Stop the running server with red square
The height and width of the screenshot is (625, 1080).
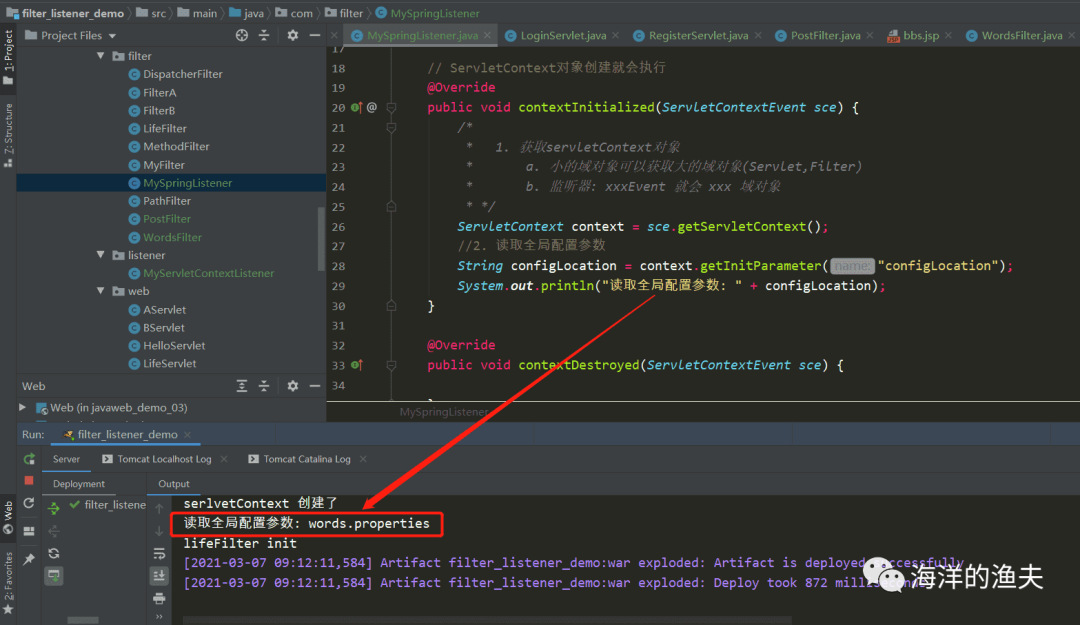(29, 480)
